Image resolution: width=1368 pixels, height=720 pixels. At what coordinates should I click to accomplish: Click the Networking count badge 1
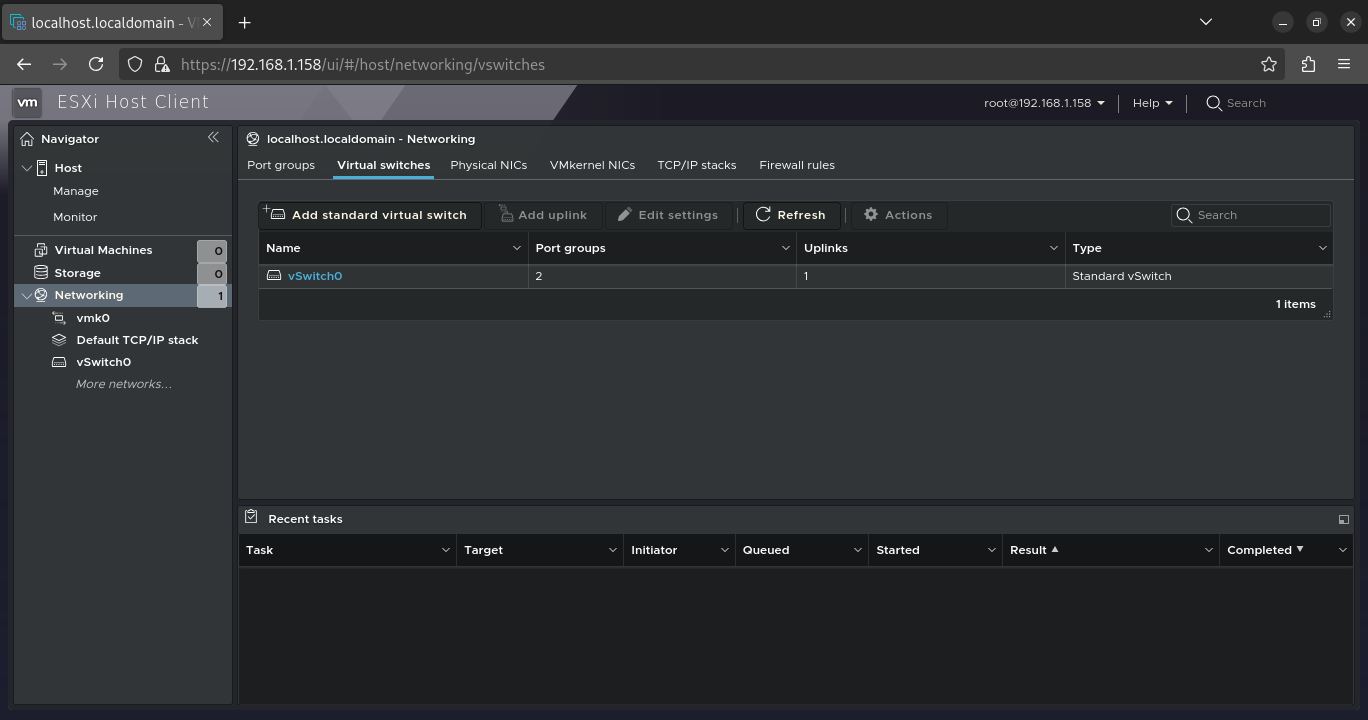tap(212, 296)
